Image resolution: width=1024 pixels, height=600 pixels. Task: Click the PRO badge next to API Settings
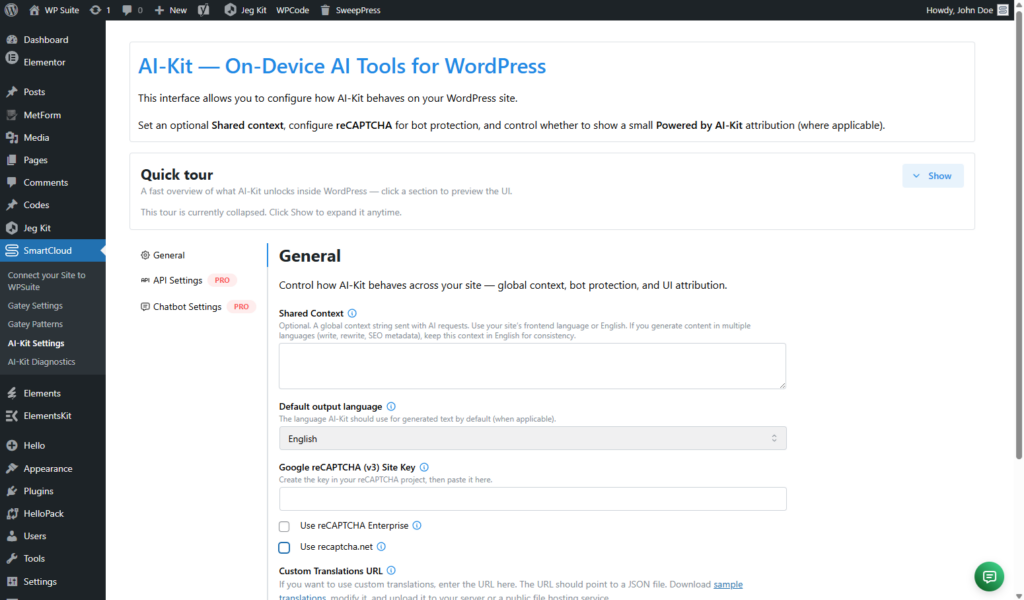pyautogui.click(x=222, y=280)
